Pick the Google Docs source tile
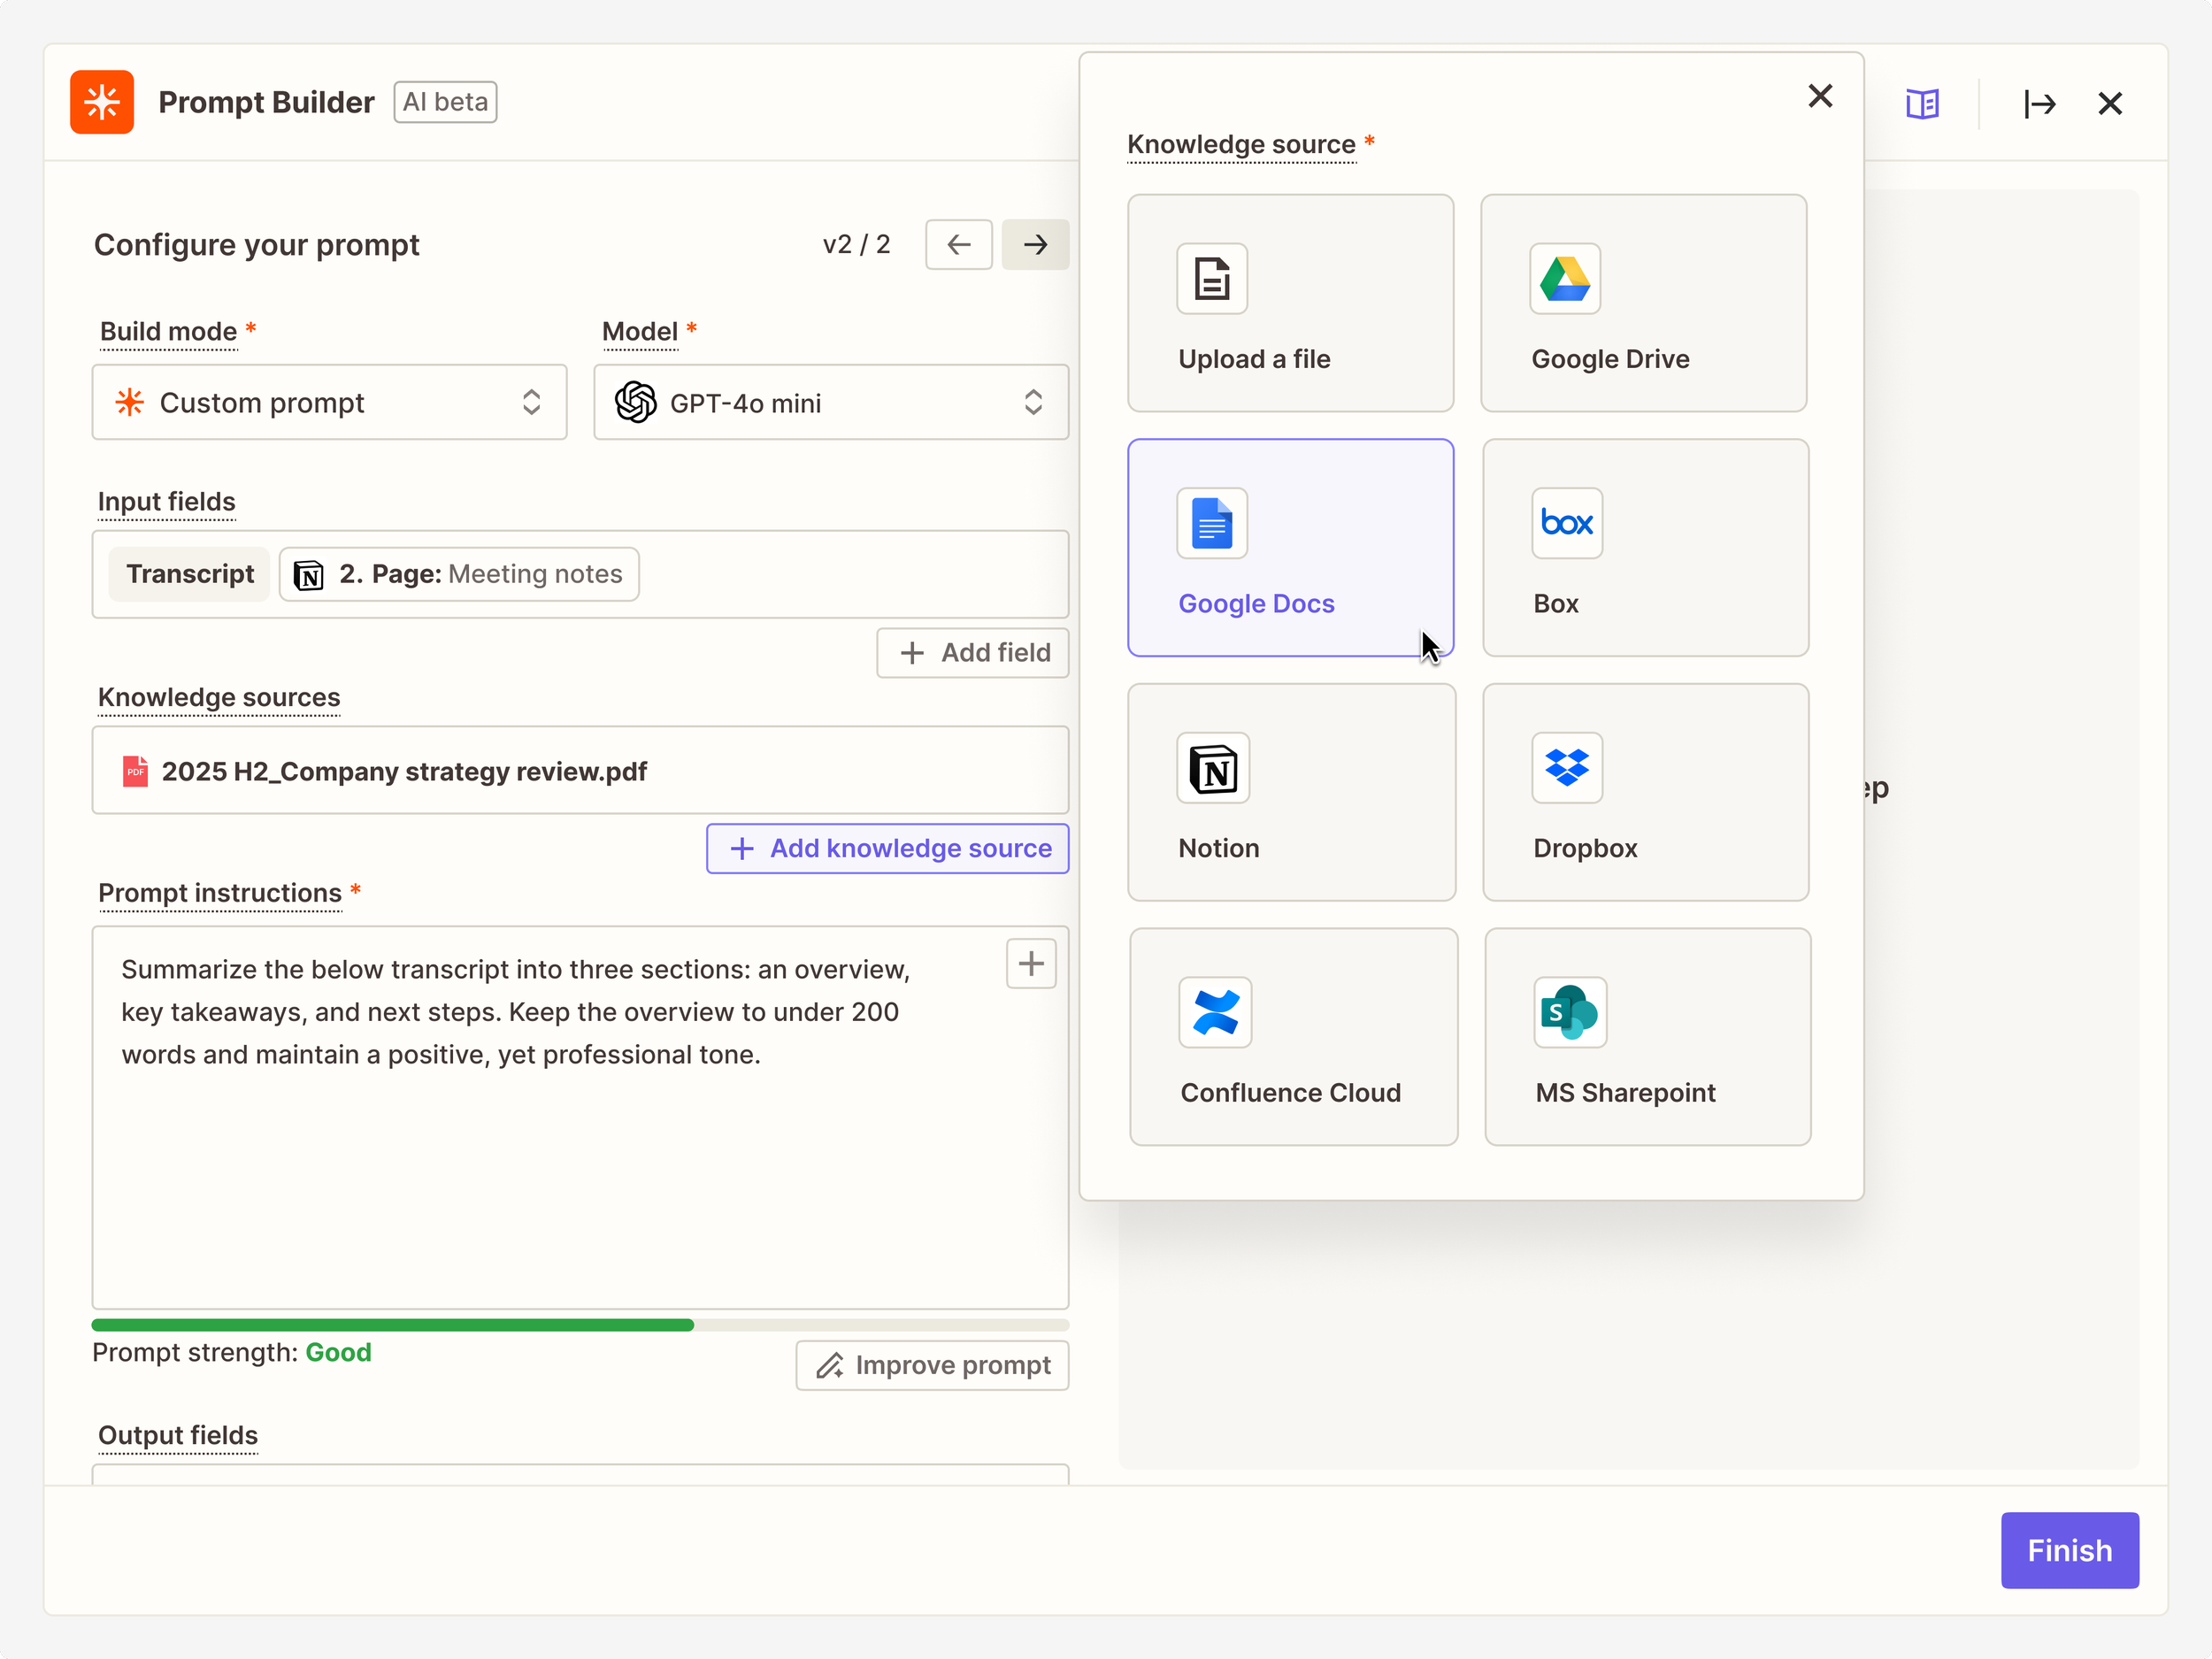Viewport: 2212px width, 1659px height. [x=1290, y=548]
